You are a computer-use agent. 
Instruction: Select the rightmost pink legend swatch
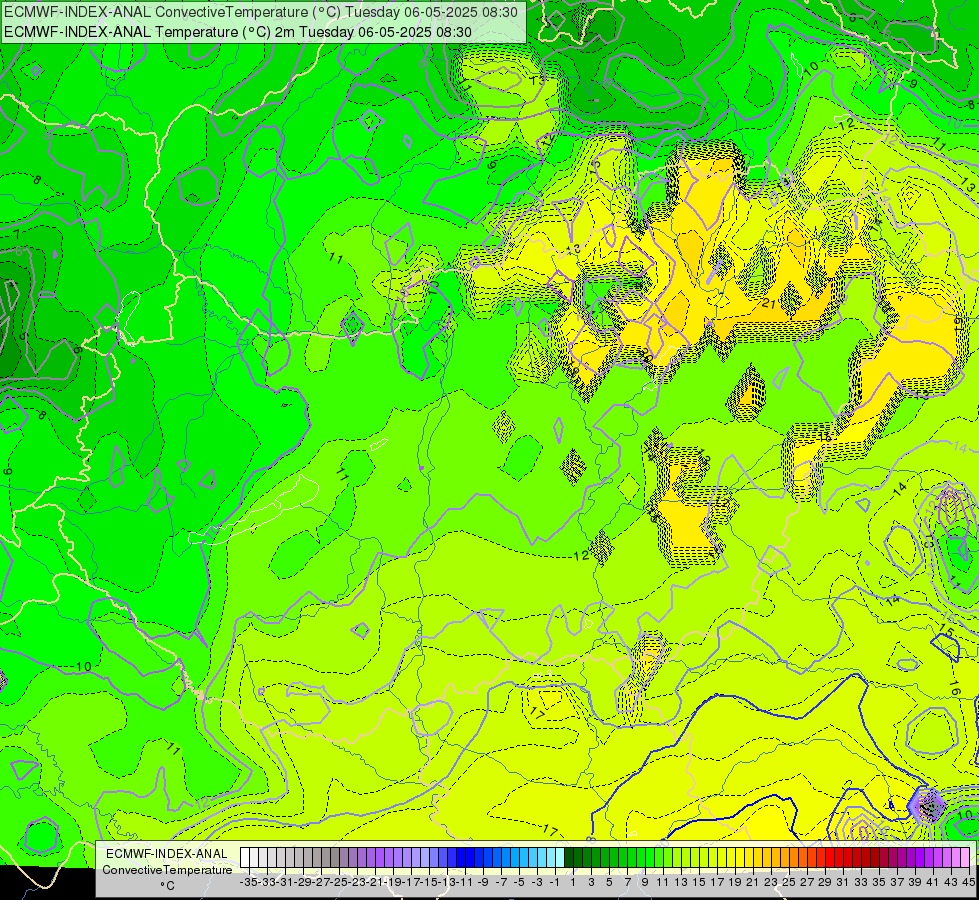pos(965,857)
